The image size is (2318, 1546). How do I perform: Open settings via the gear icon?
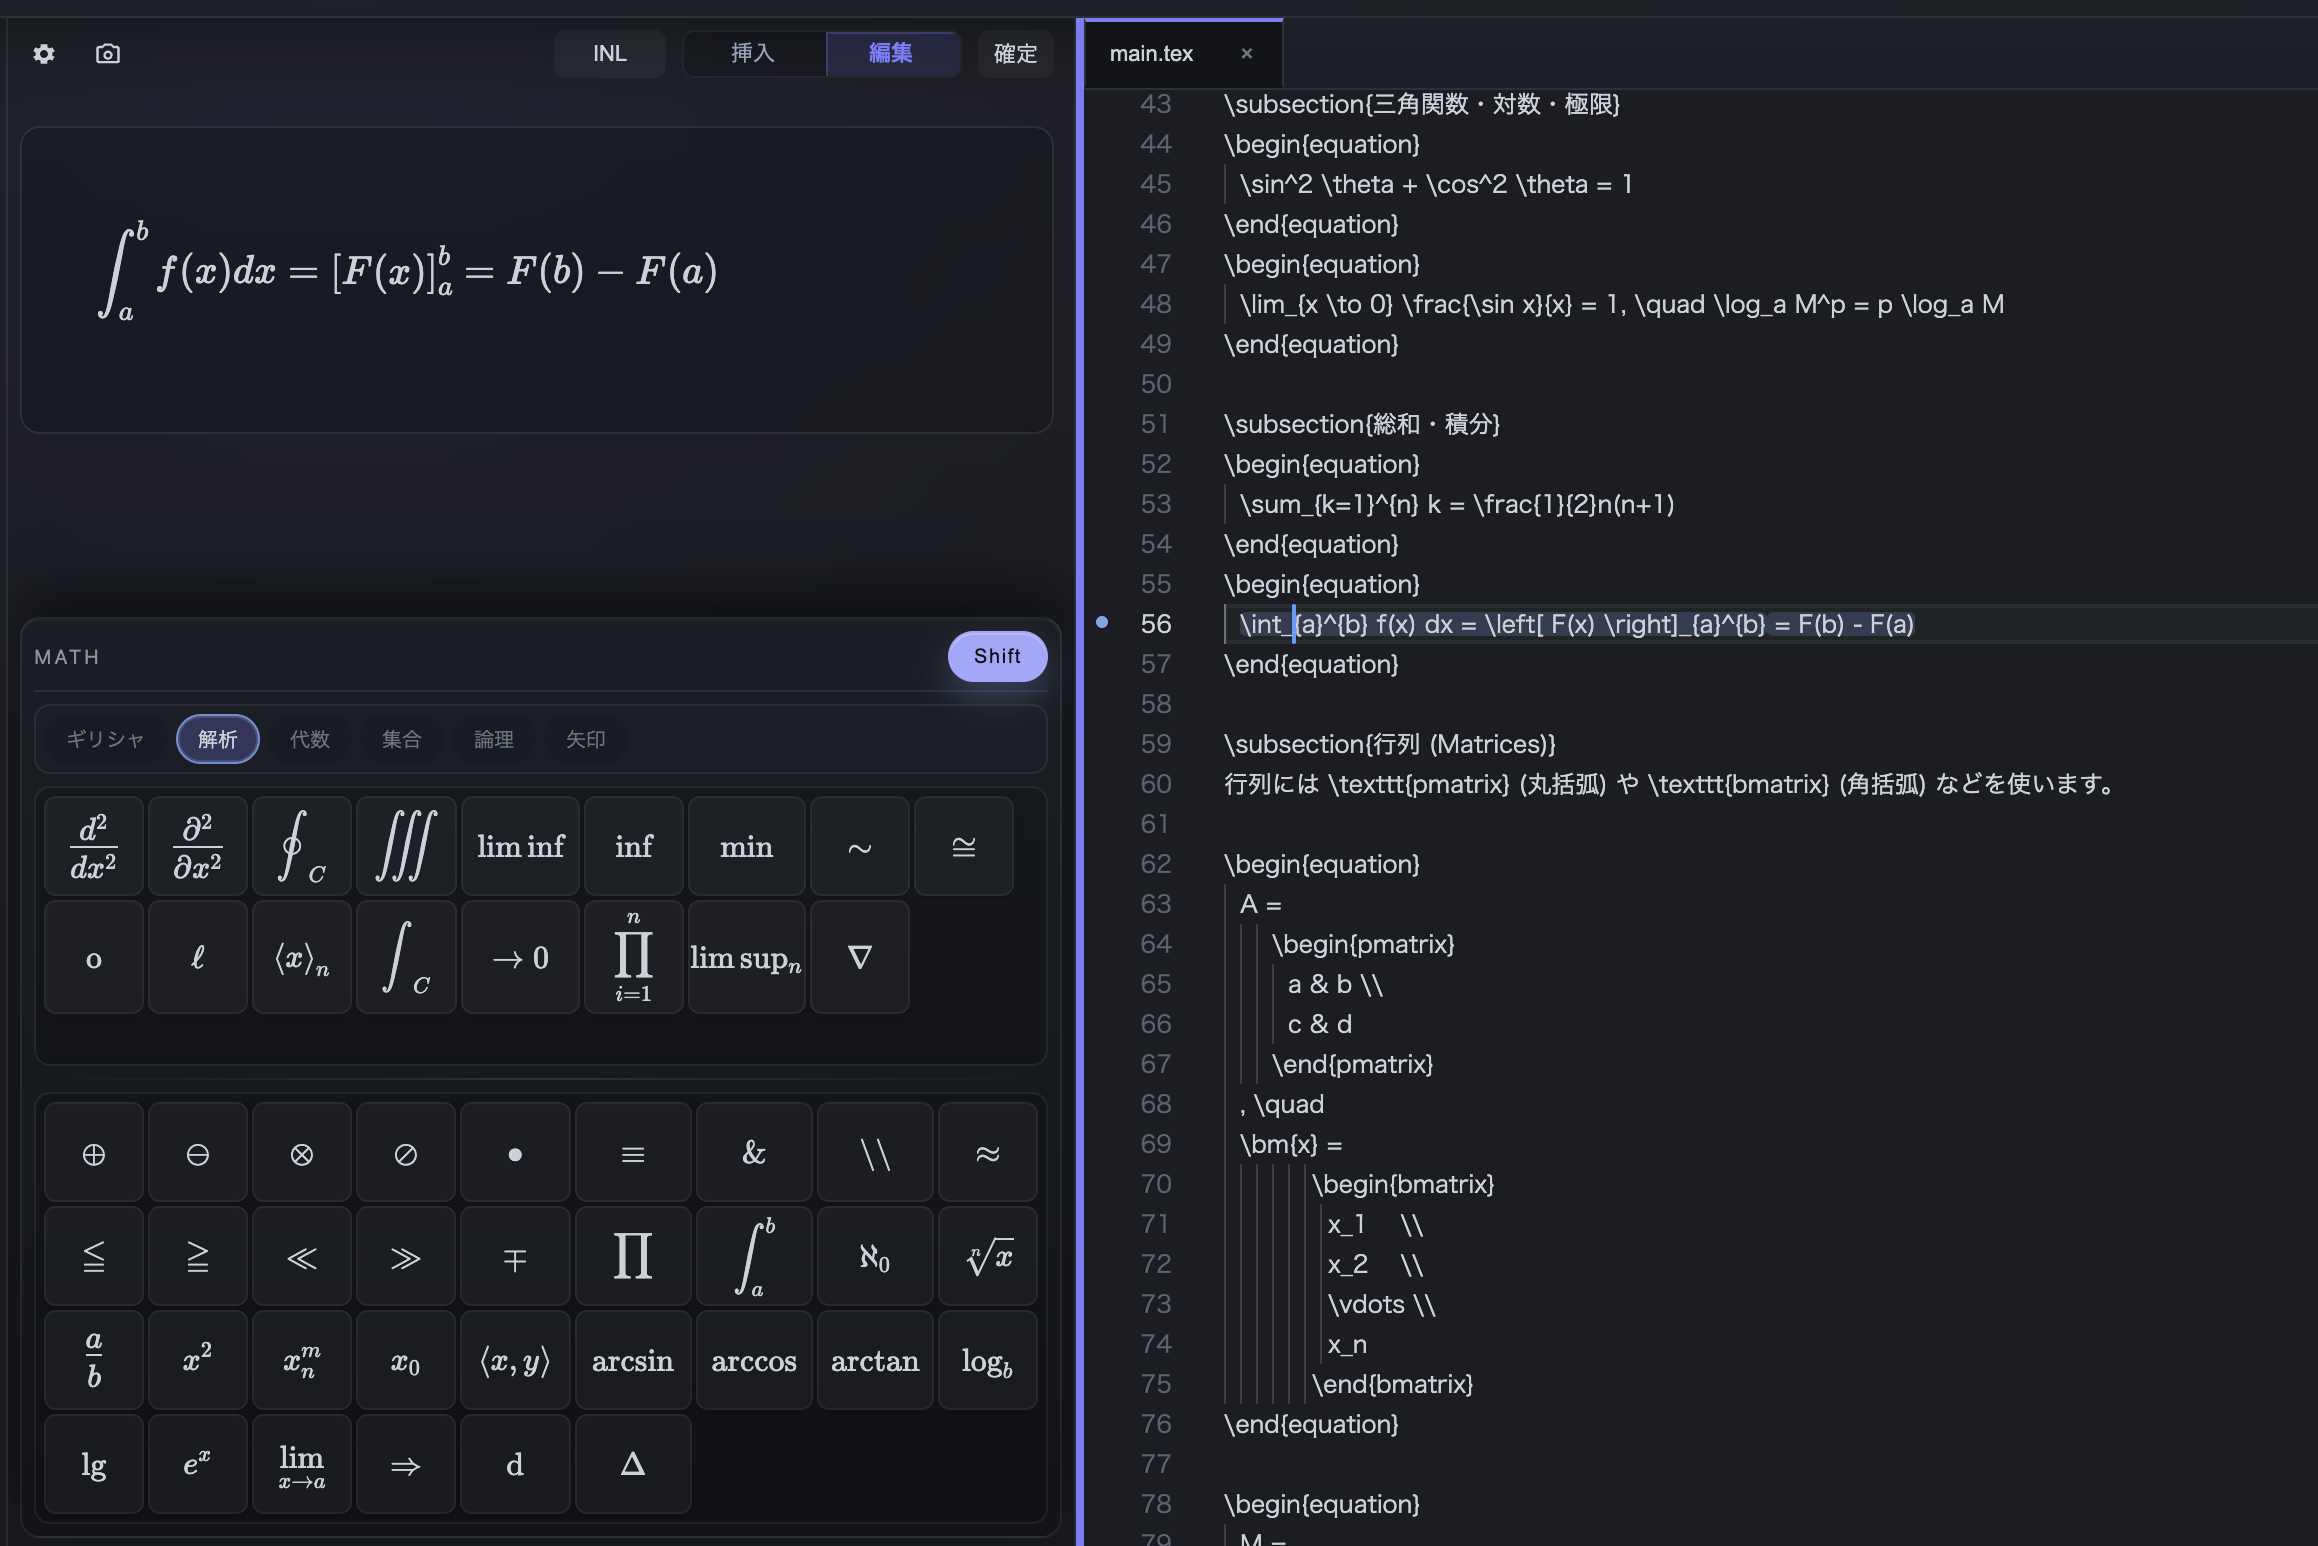pos(44,54)
